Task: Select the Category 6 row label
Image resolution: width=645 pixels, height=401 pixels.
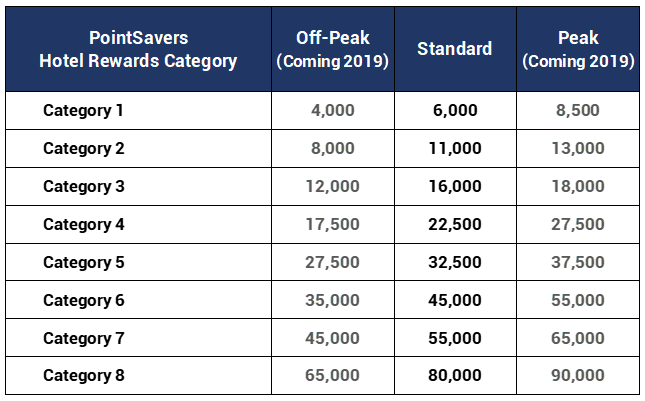Action: 84,300
